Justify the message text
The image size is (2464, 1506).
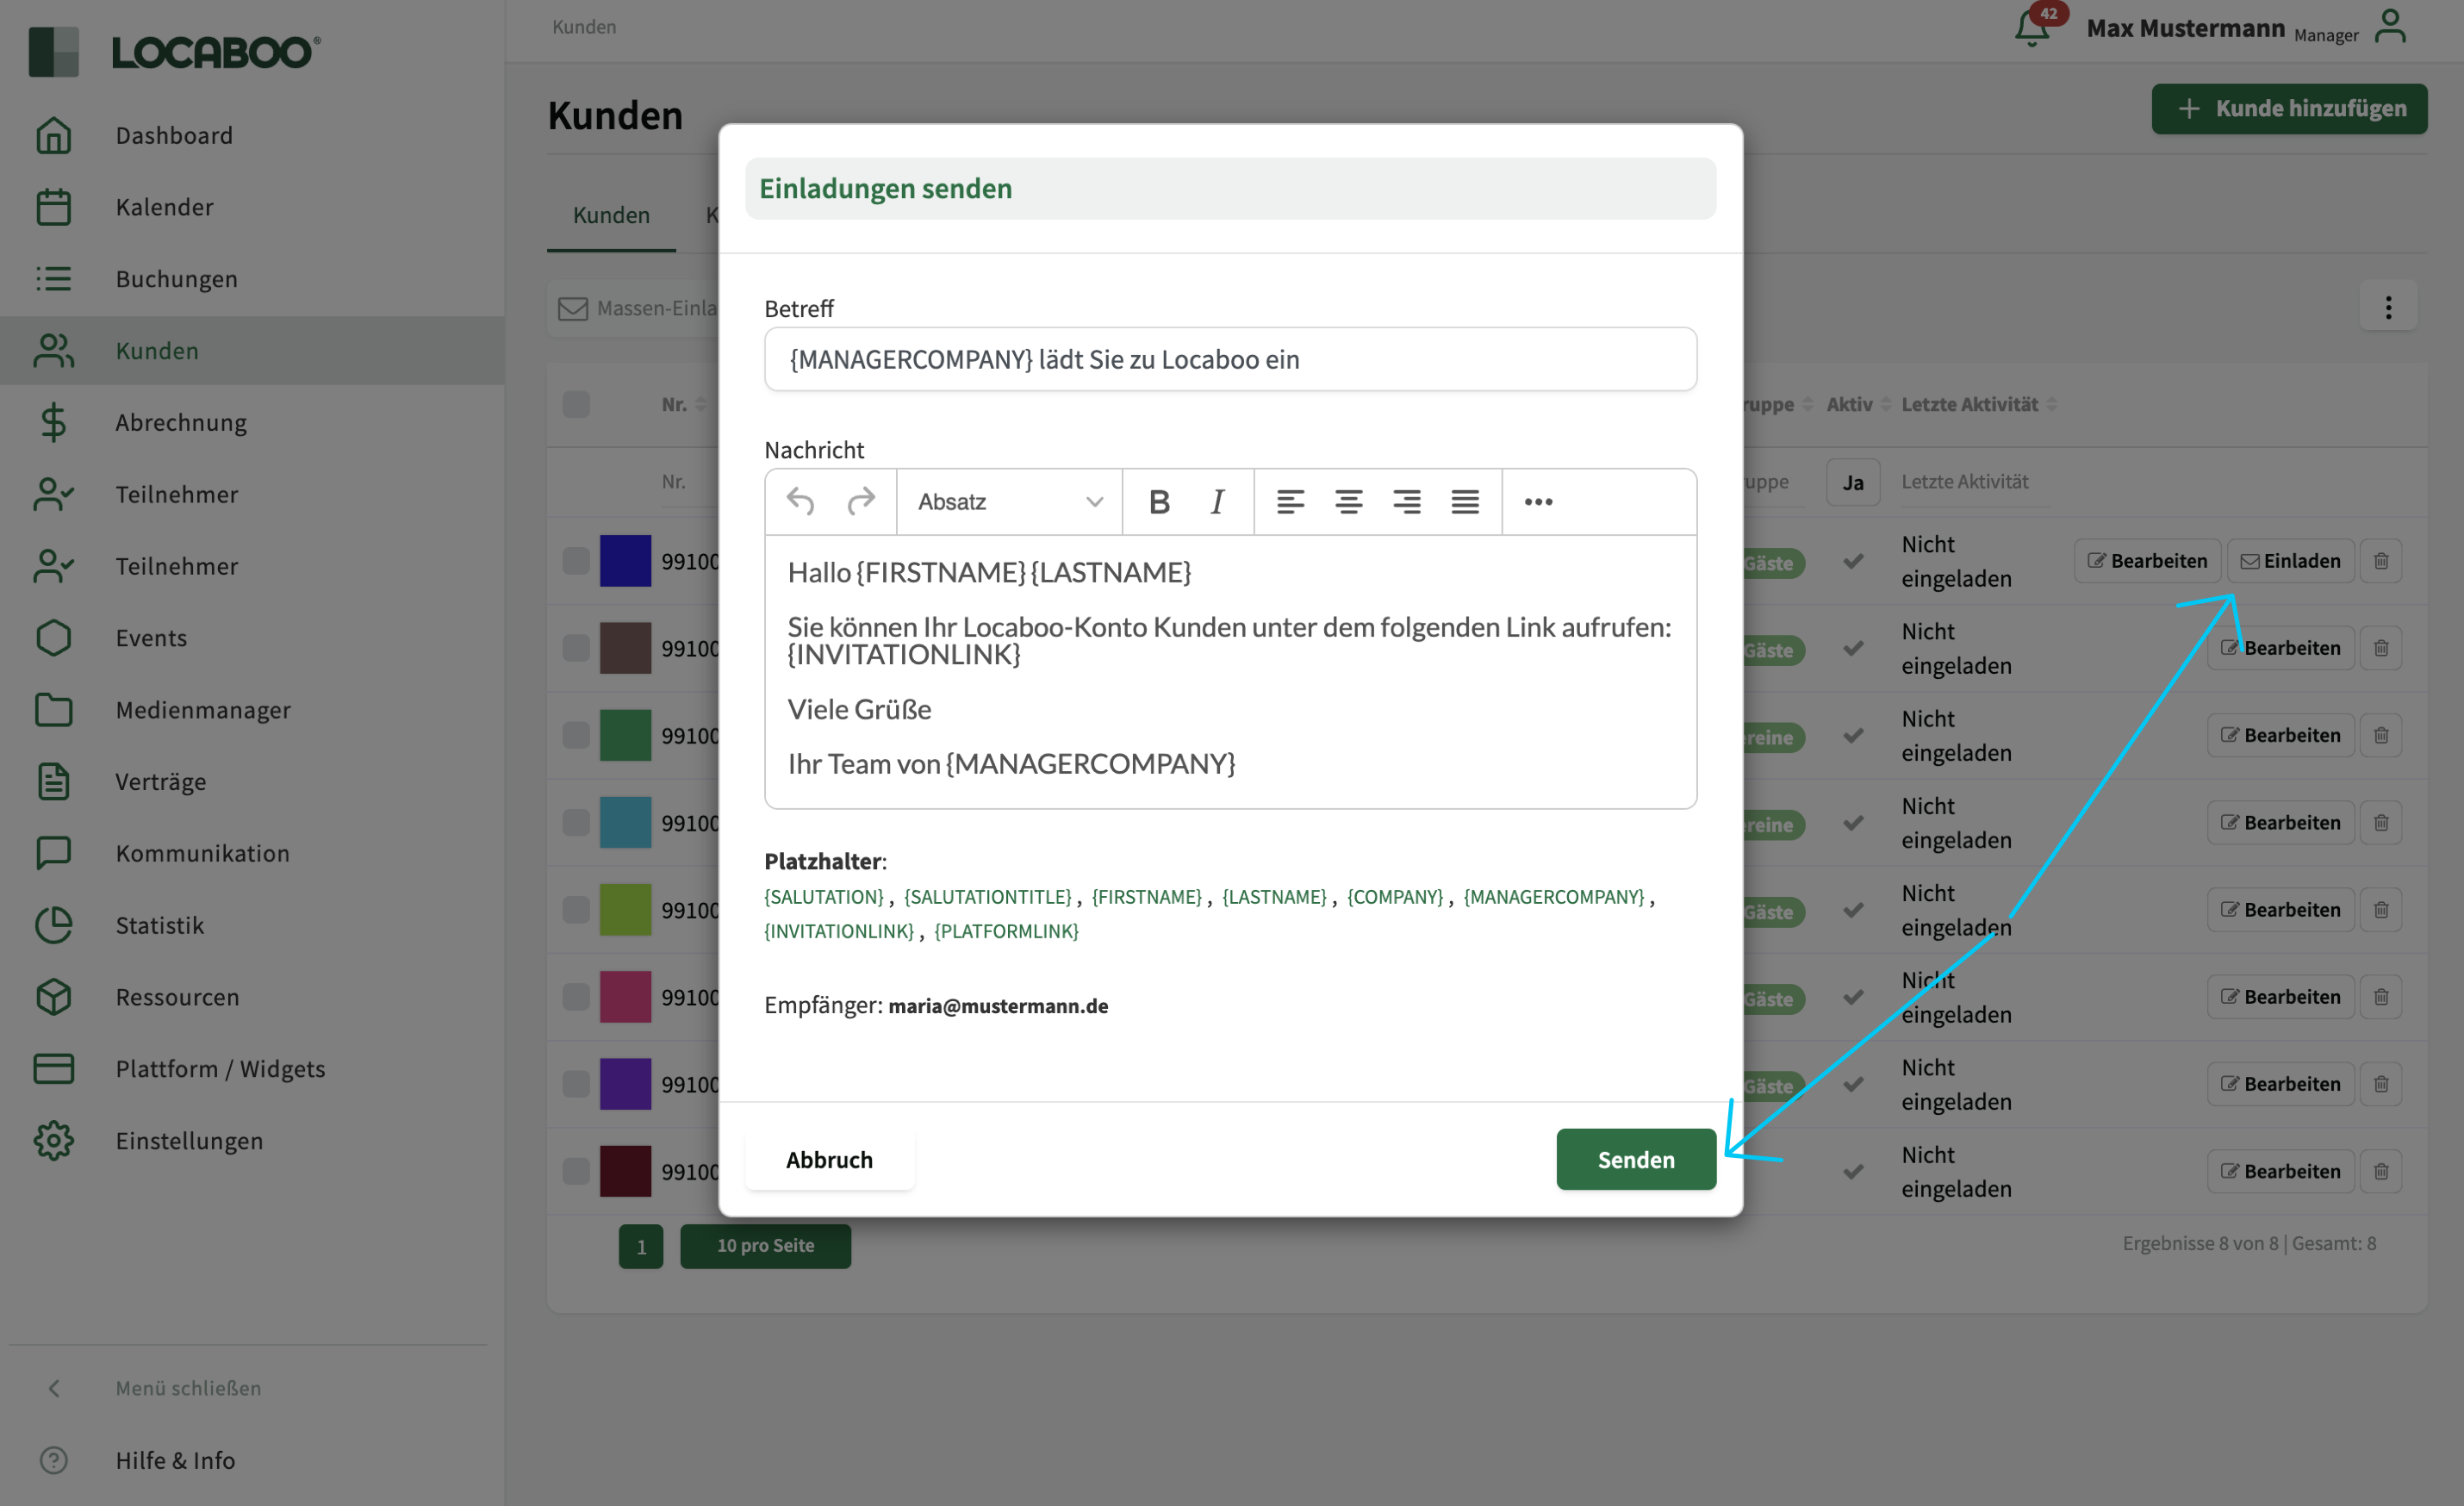click(1465, 502)
